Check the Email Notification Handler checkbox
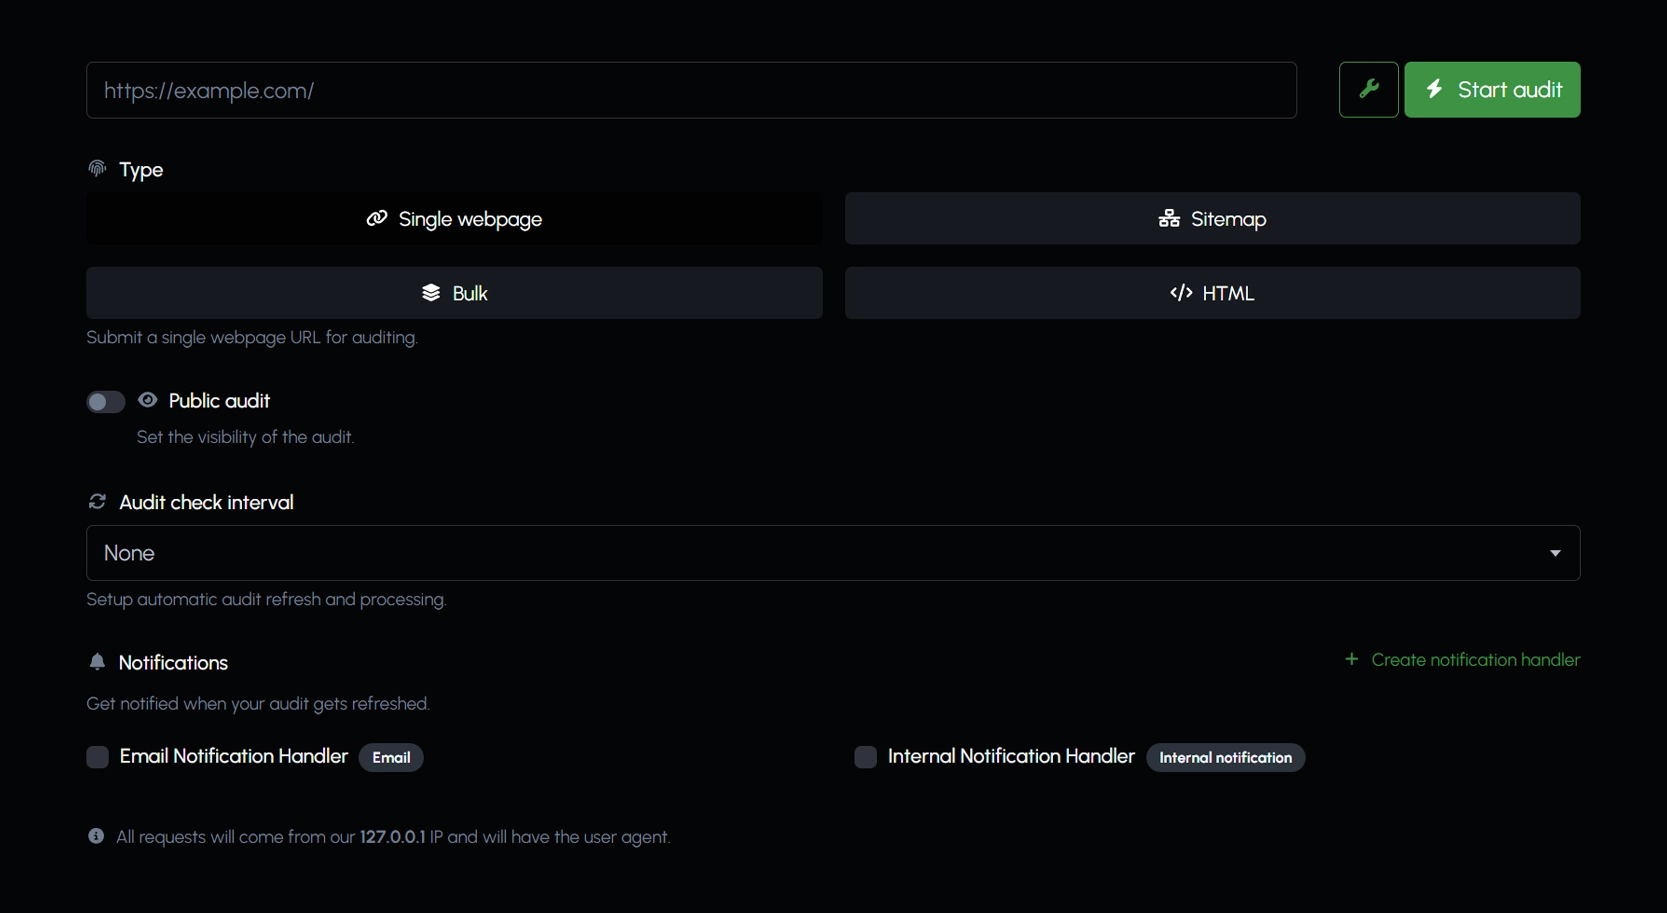 97,757
